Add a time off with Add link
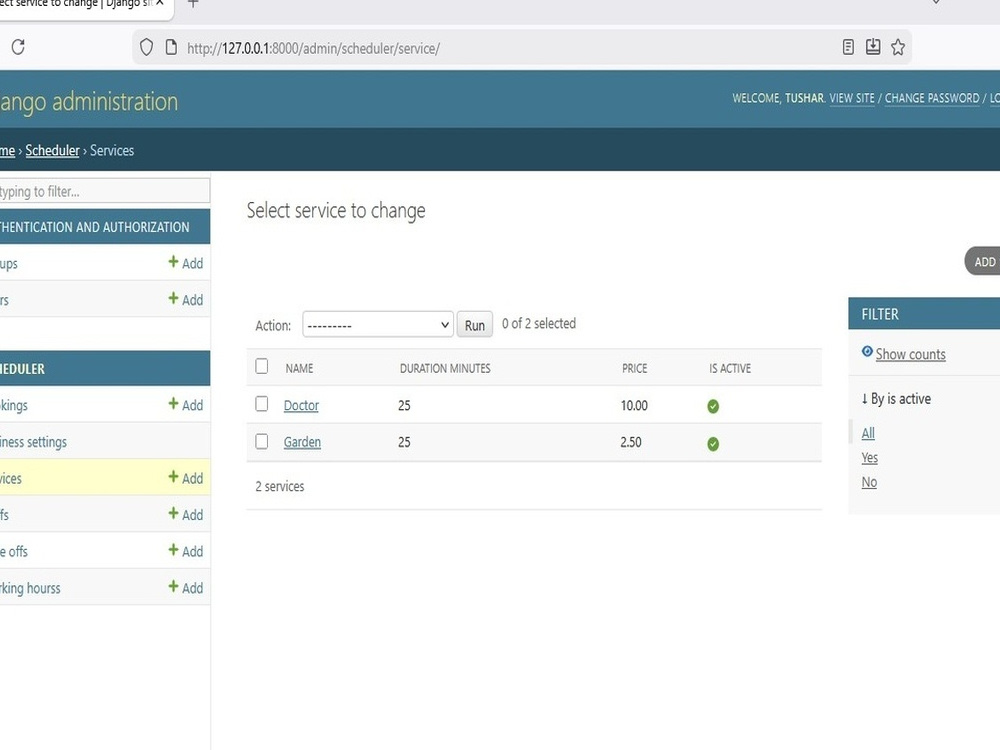 pyautogui.click(x=186, y=551)
